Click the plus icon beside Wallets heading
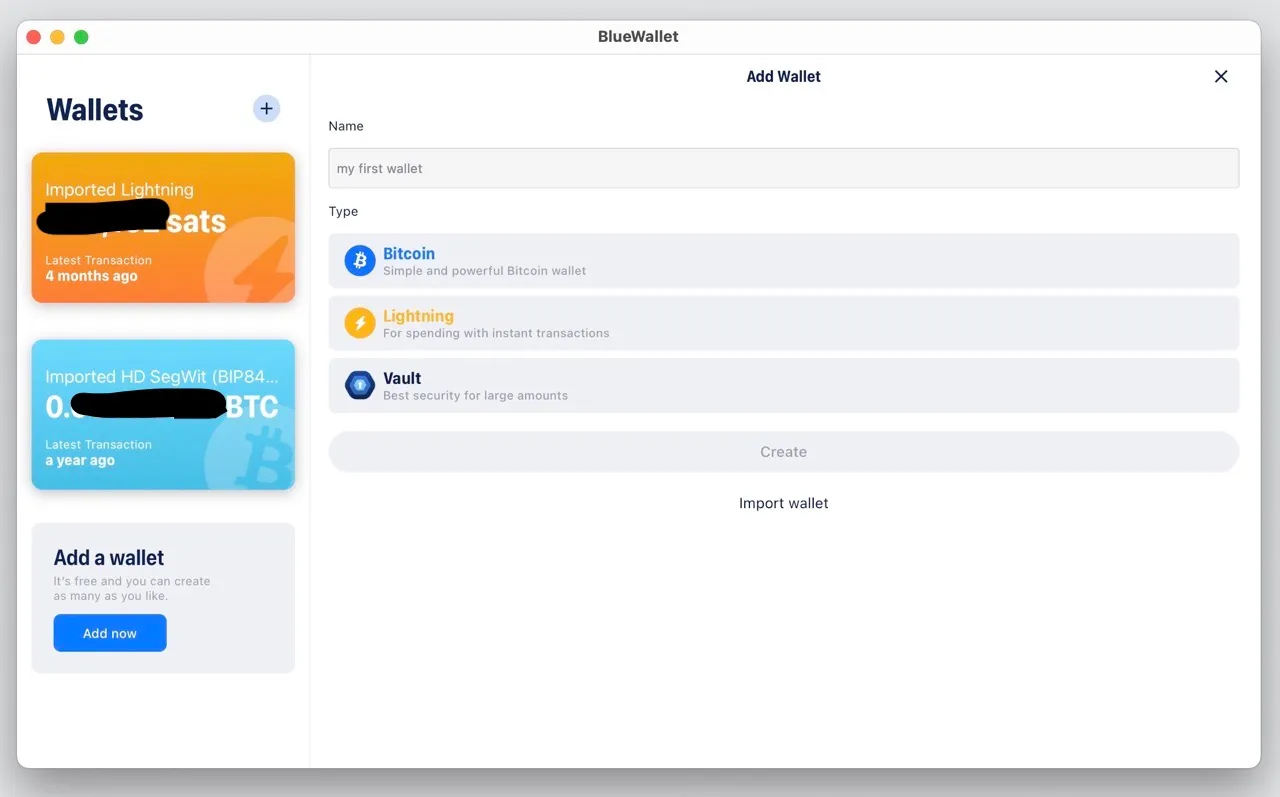 [x=266, y=109]
